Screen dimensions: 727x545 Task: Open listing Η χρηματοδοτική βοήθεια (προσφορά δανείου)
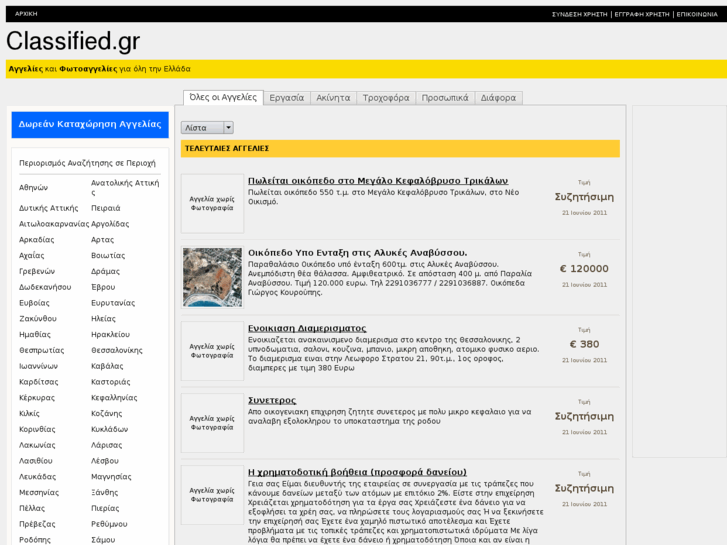click(x=357, y=472)
